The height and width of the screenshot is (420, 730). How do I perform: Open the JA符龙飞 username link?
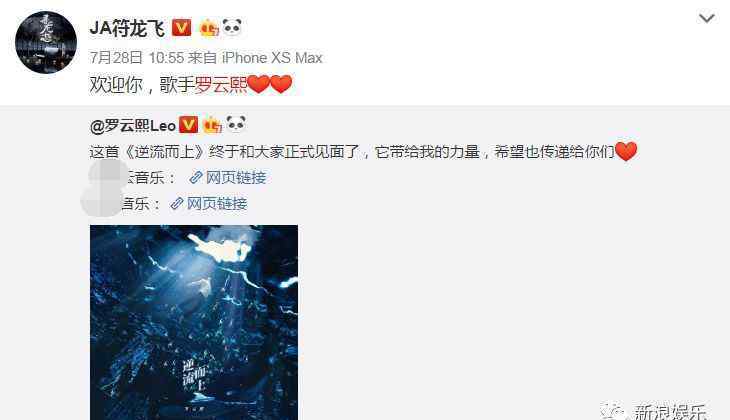(127, 28)
